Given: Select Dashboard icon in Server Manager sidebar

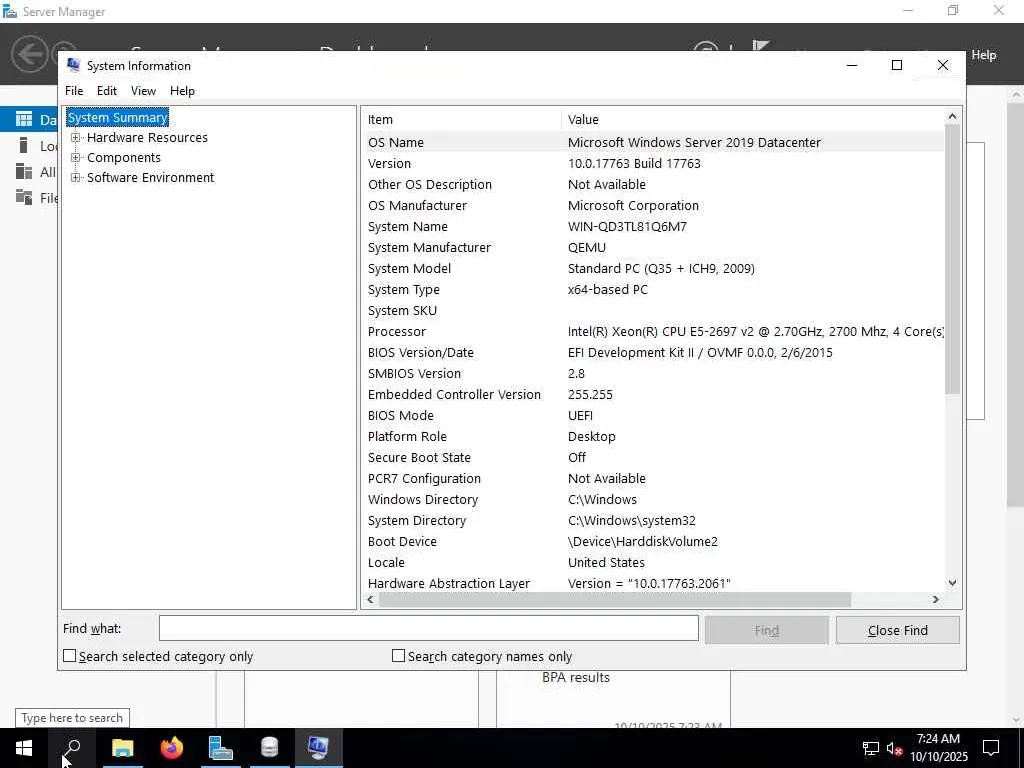Looking at the screenshot, I should point(24,119).
